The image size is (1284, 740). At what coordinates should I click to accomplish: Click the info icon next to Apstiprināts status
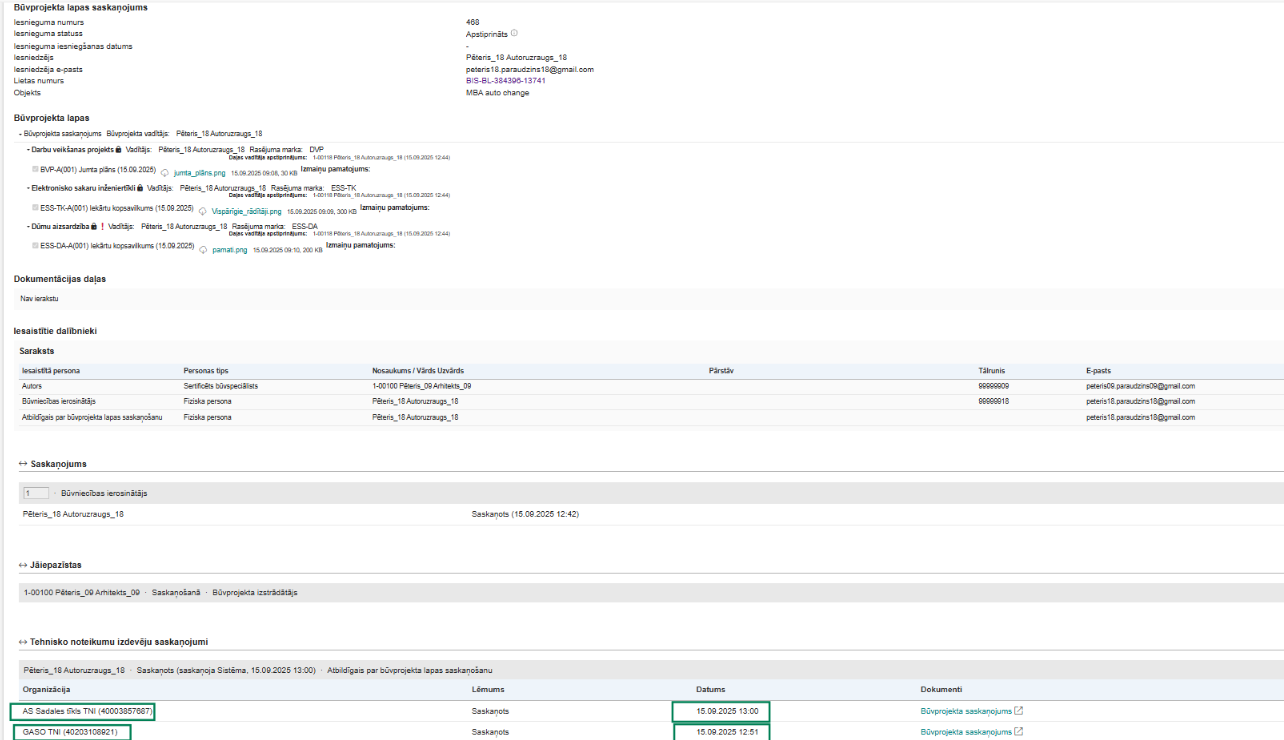click(x=514, y=33)
